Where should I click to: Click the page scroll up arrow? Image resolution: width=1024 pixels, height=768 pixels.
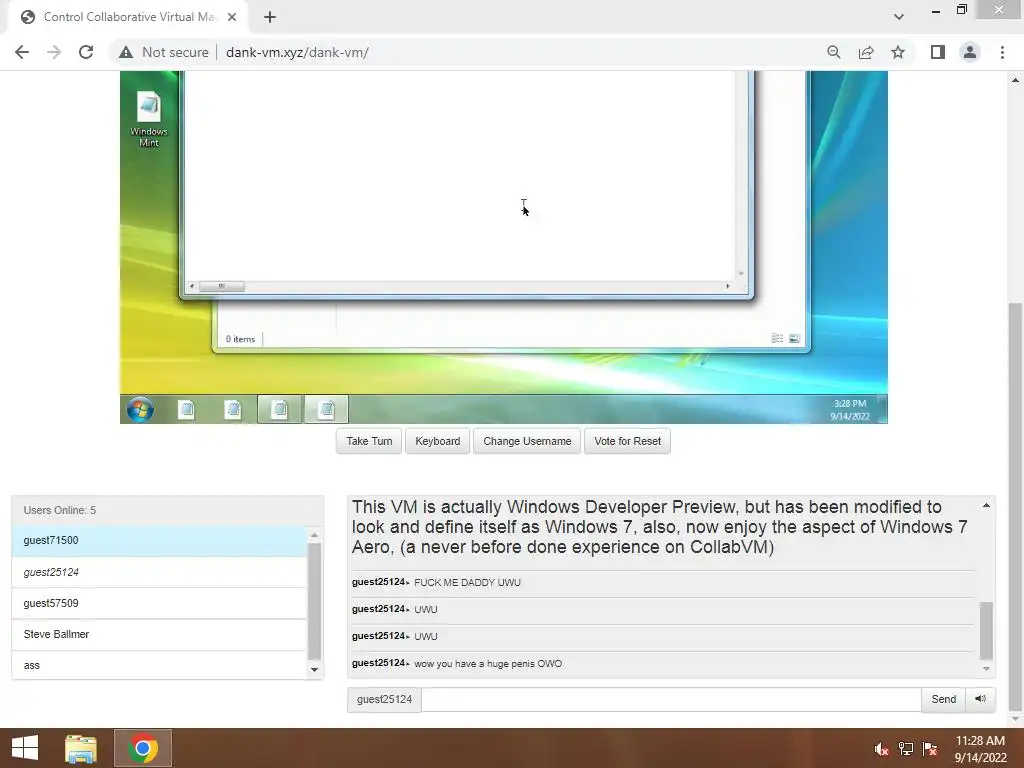click(1015, 80)
